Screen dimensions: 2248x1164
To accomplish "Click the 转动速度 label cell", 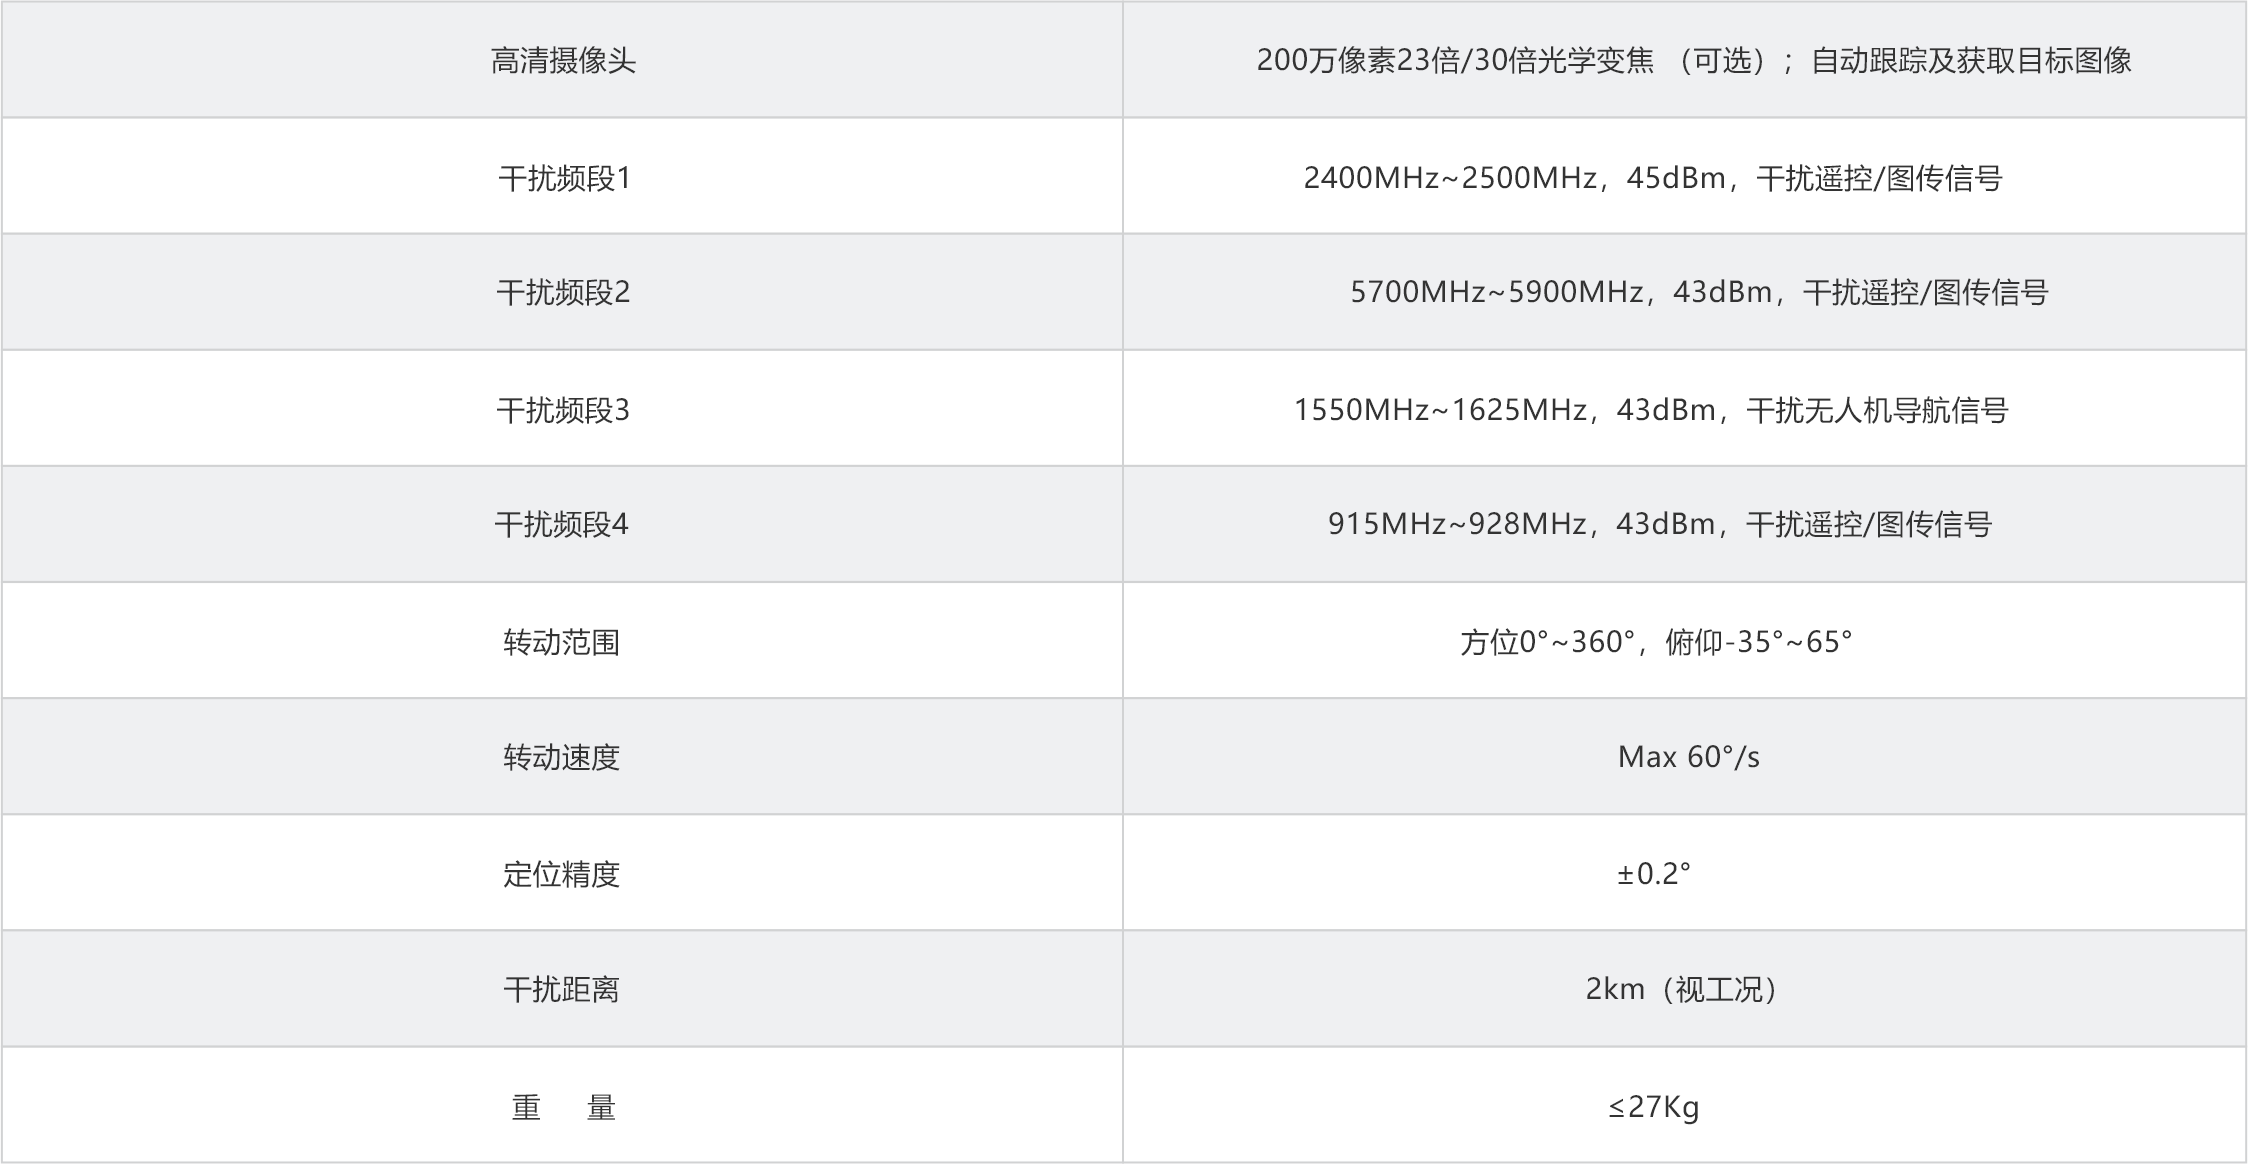I will point(562,757).
